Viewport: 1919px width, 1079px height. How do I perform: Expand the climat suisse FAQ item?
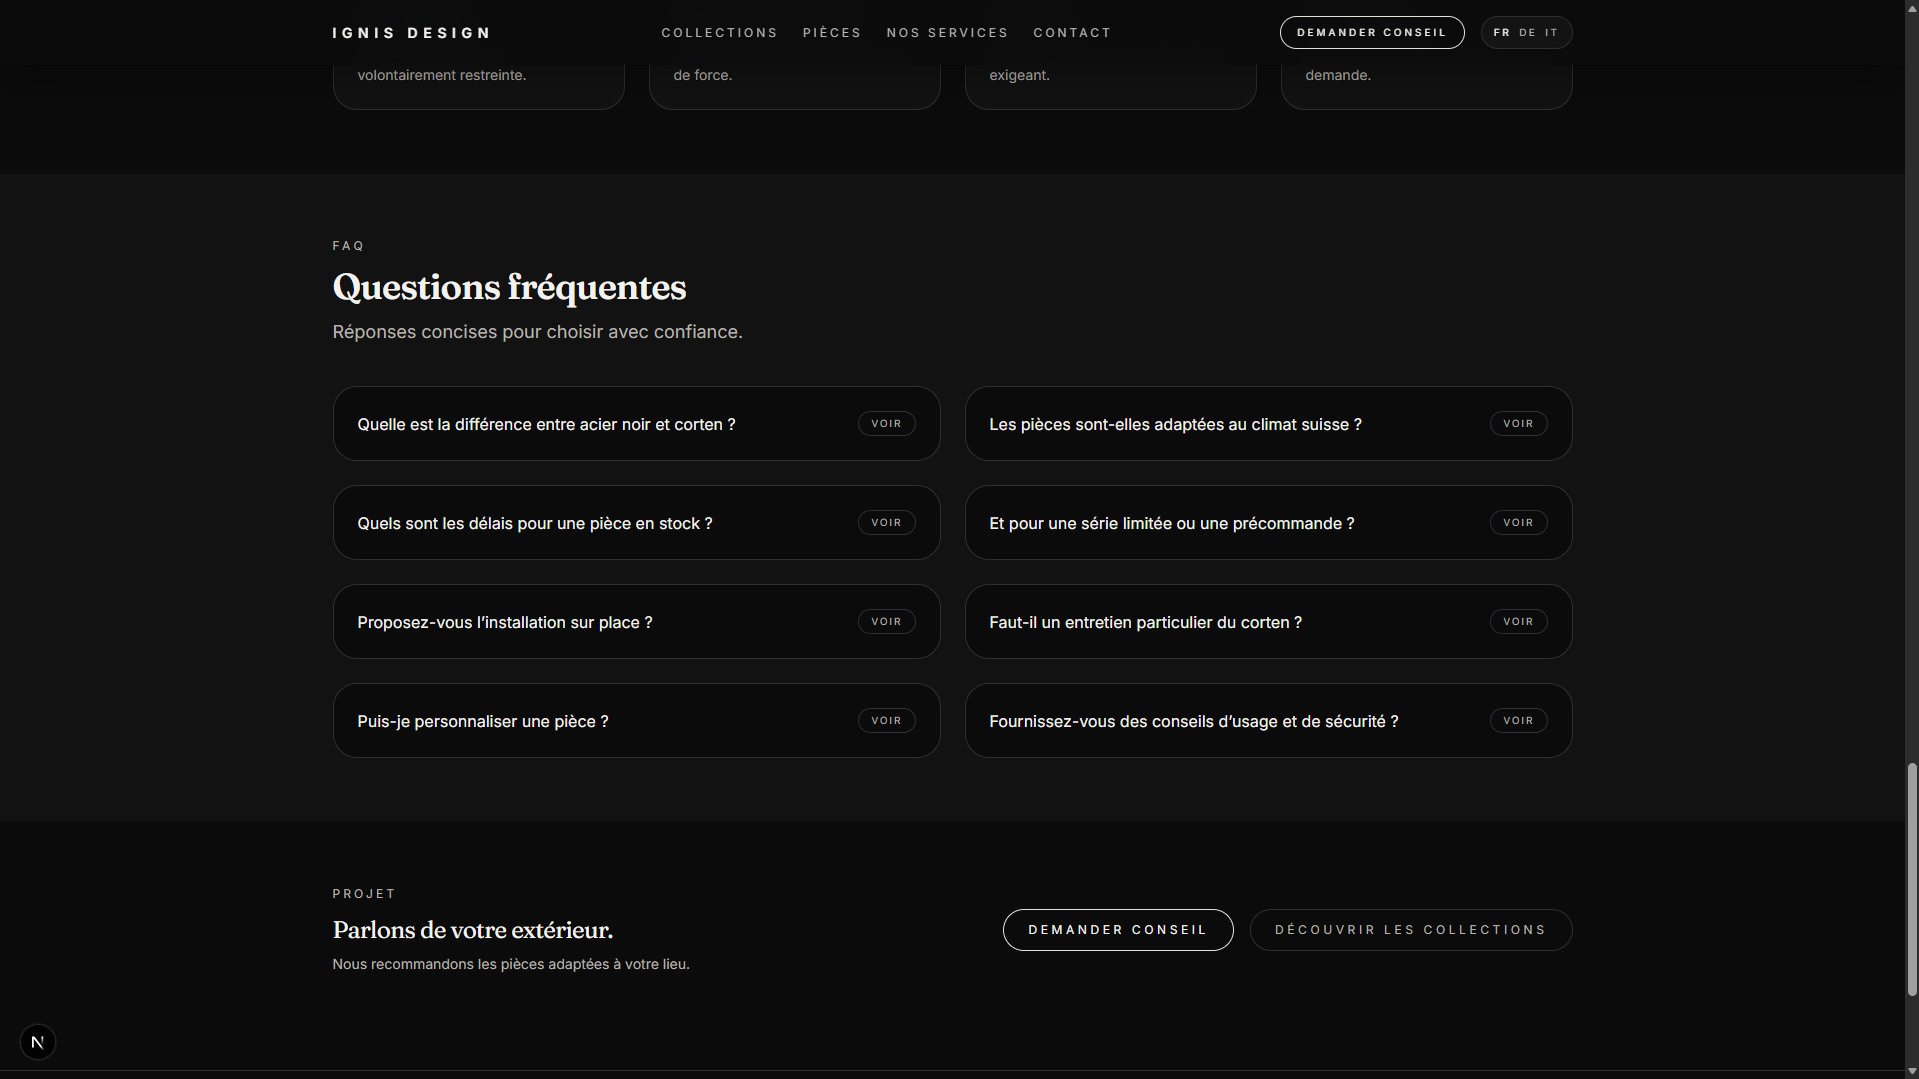[1517, 424]
